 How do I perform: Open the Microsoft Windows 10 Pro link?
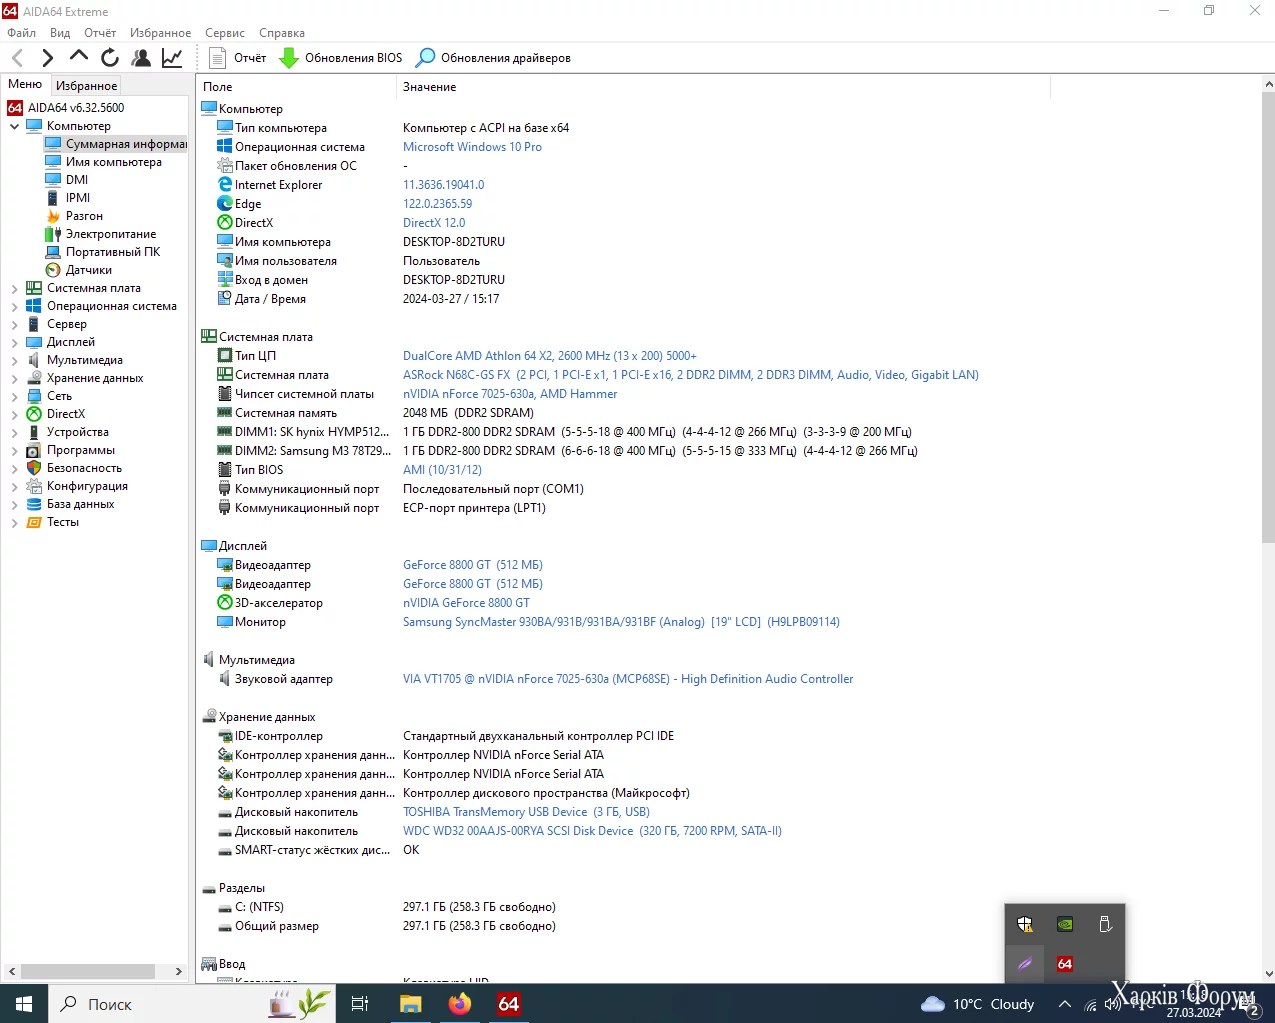point(472,147)
